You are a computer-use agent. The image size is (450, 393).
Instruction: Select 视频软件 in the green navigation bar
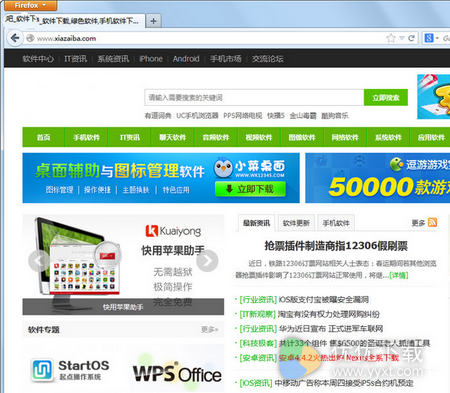[x=259, y=137]
